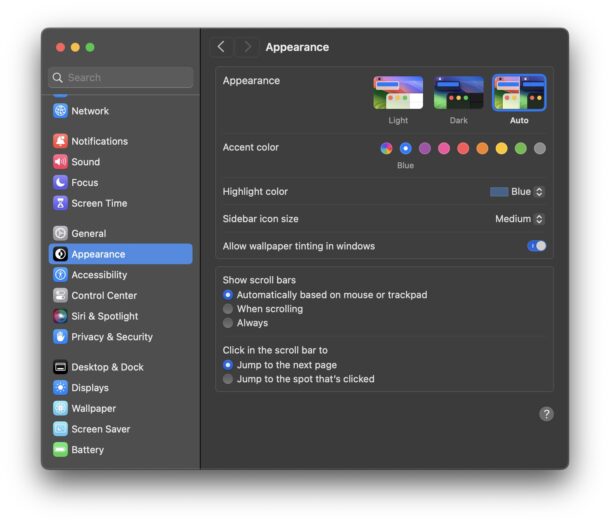Select Automatically based on mouse or trackpad
Image resolution: width=610 pixels, height=524 pixels.
[228, 295]
